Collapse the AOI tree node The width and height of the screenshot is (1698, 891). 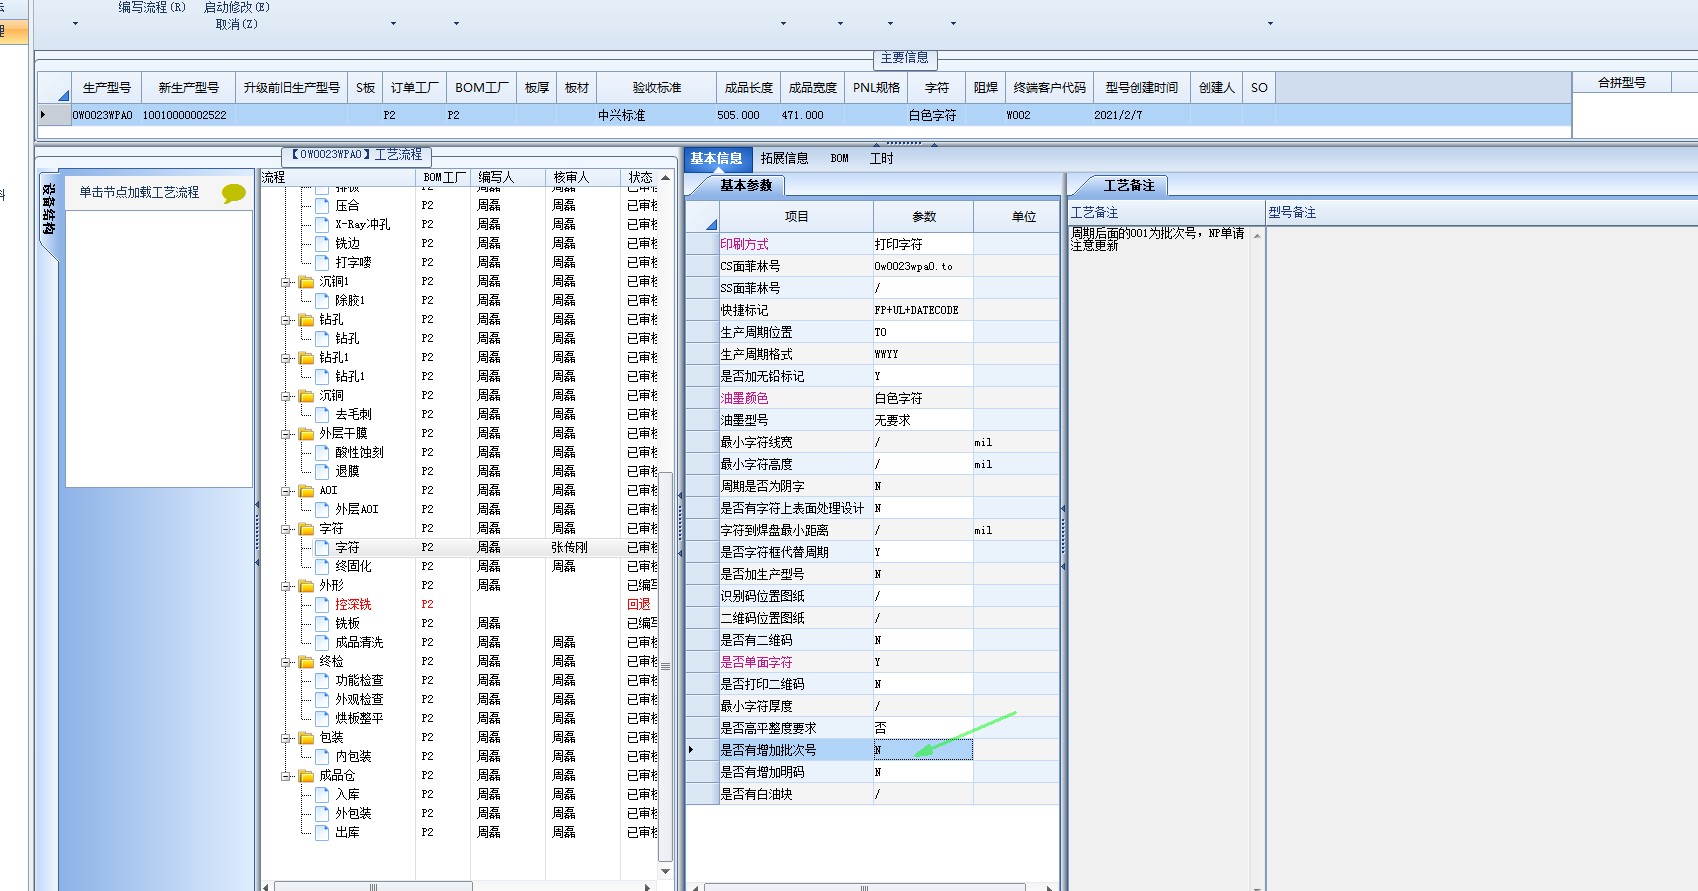287,491
